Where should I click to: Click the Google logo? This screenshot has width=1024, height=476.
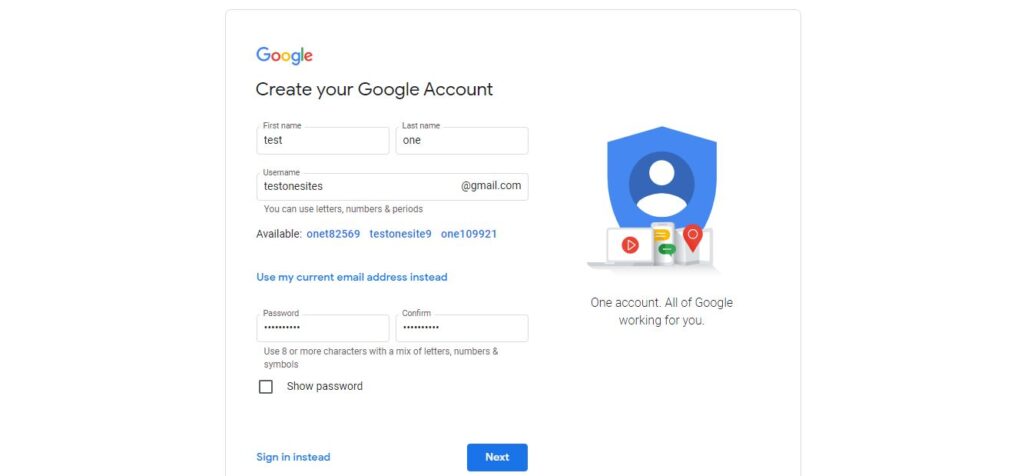284,56
